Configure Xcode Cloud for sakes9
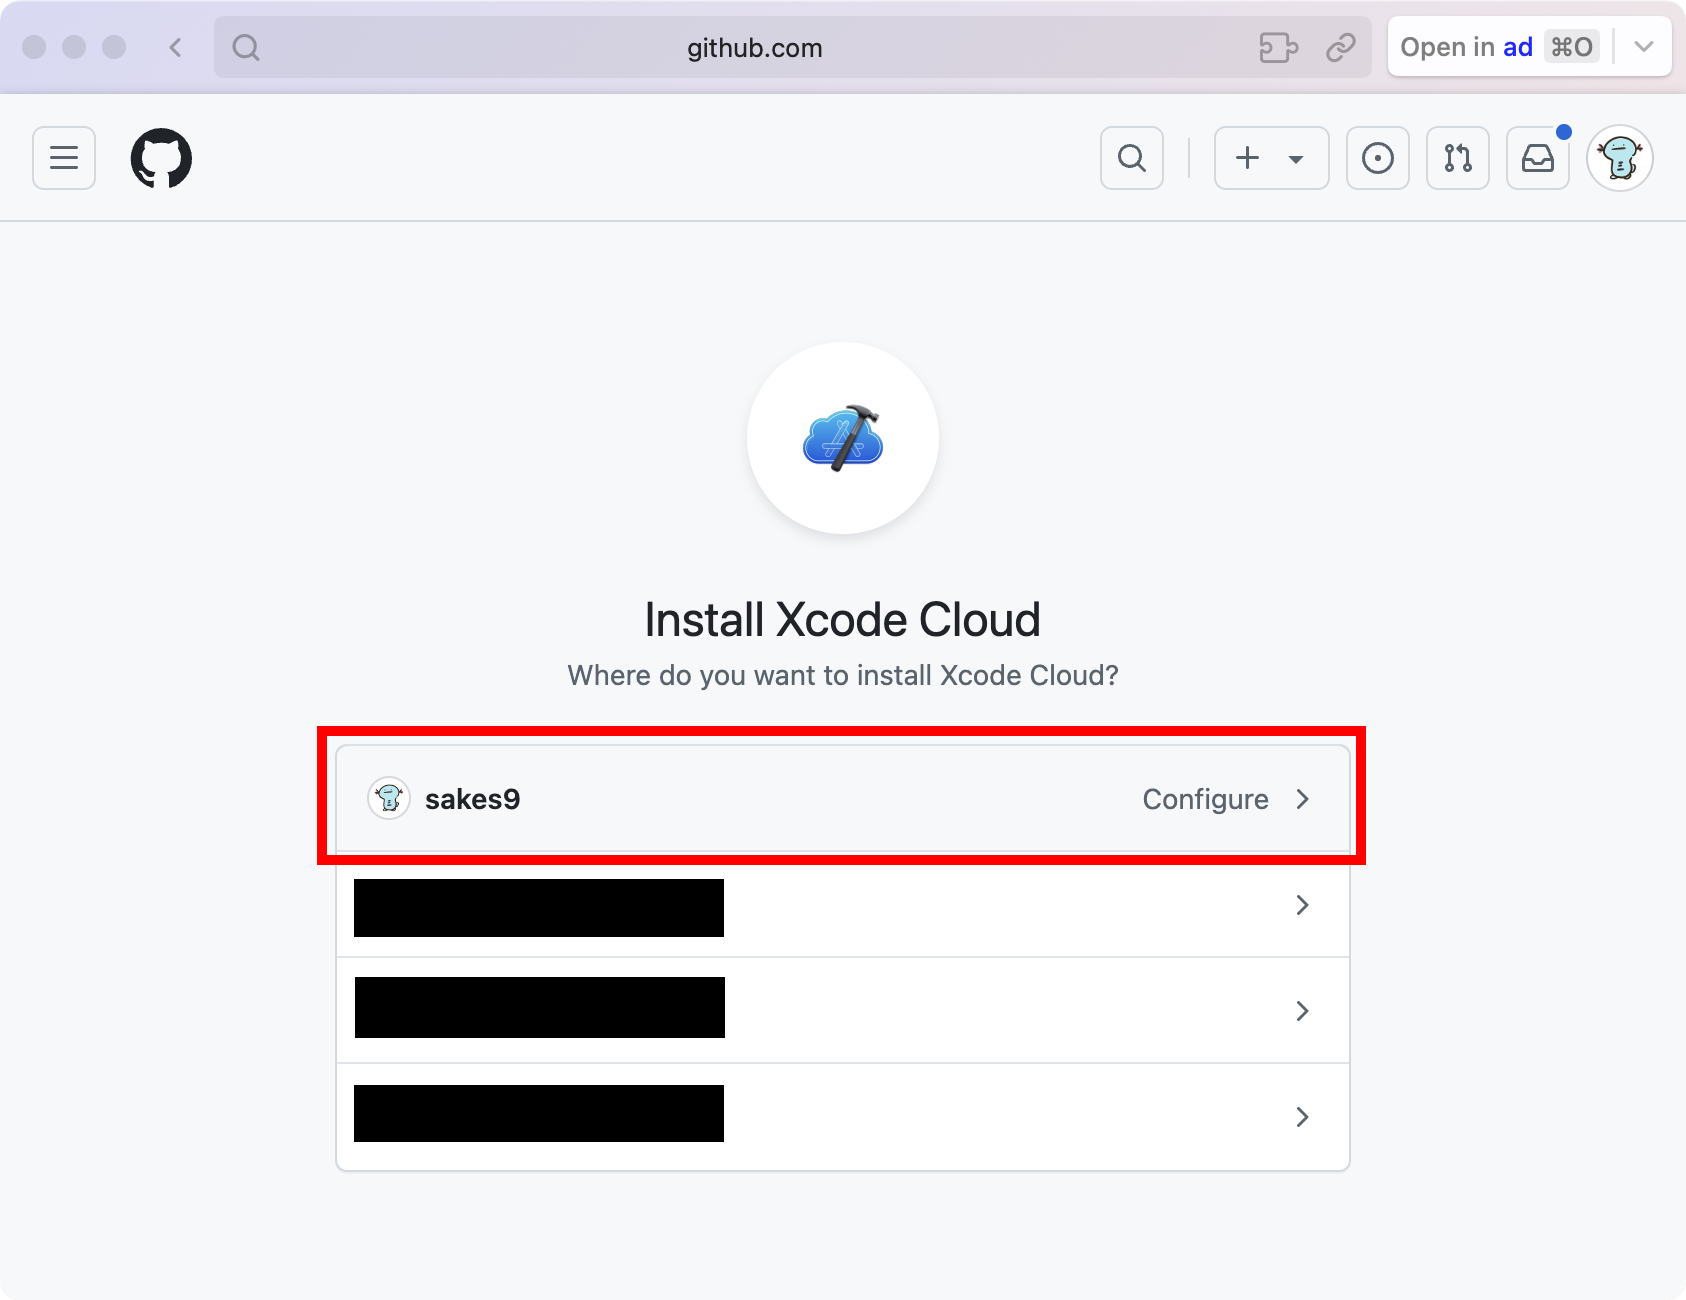 point(1205,799)
